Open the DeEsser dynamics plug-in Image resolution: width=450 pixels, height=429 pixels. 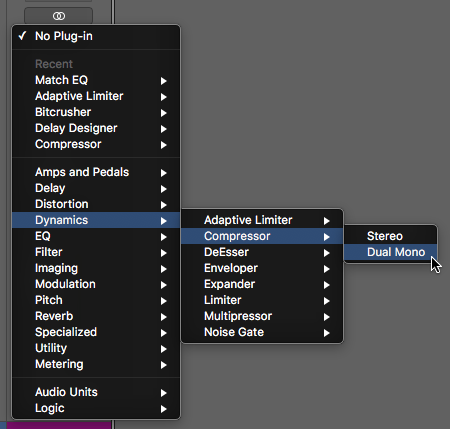coord(262,252)
